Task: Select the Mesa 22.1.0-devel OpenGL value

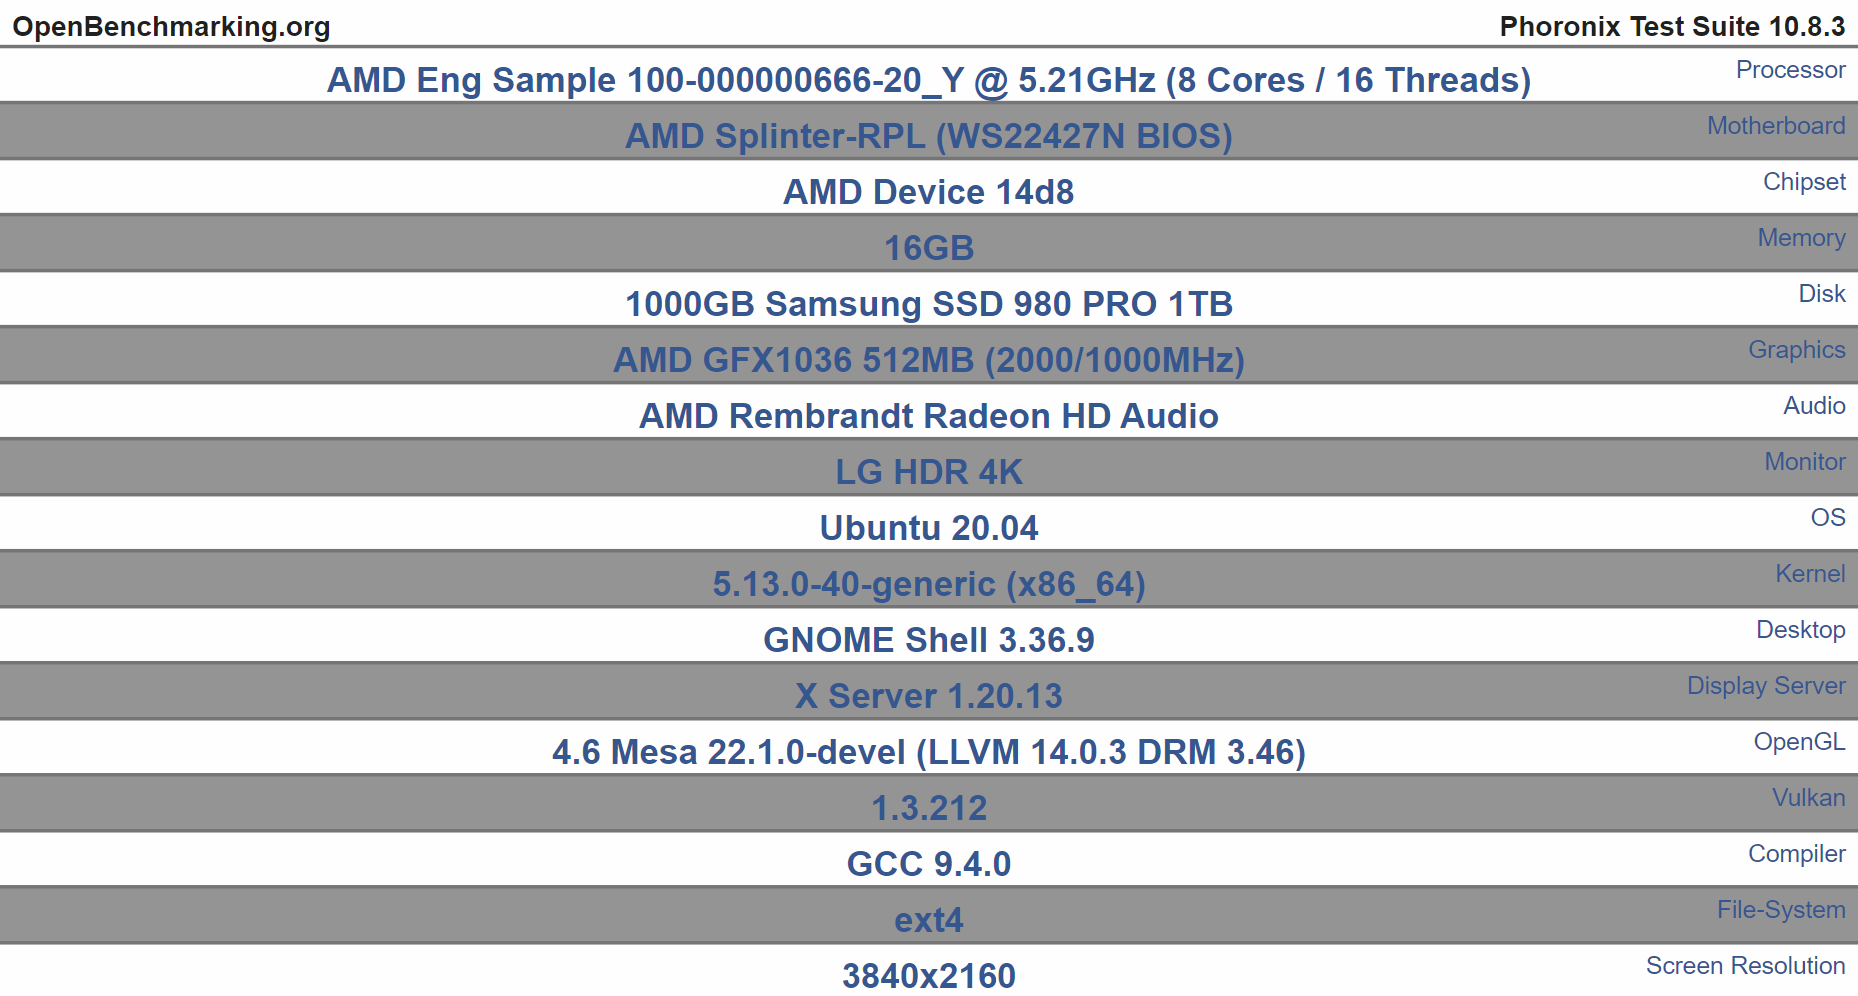Action: pyautogui.click(x=929, y=752)
